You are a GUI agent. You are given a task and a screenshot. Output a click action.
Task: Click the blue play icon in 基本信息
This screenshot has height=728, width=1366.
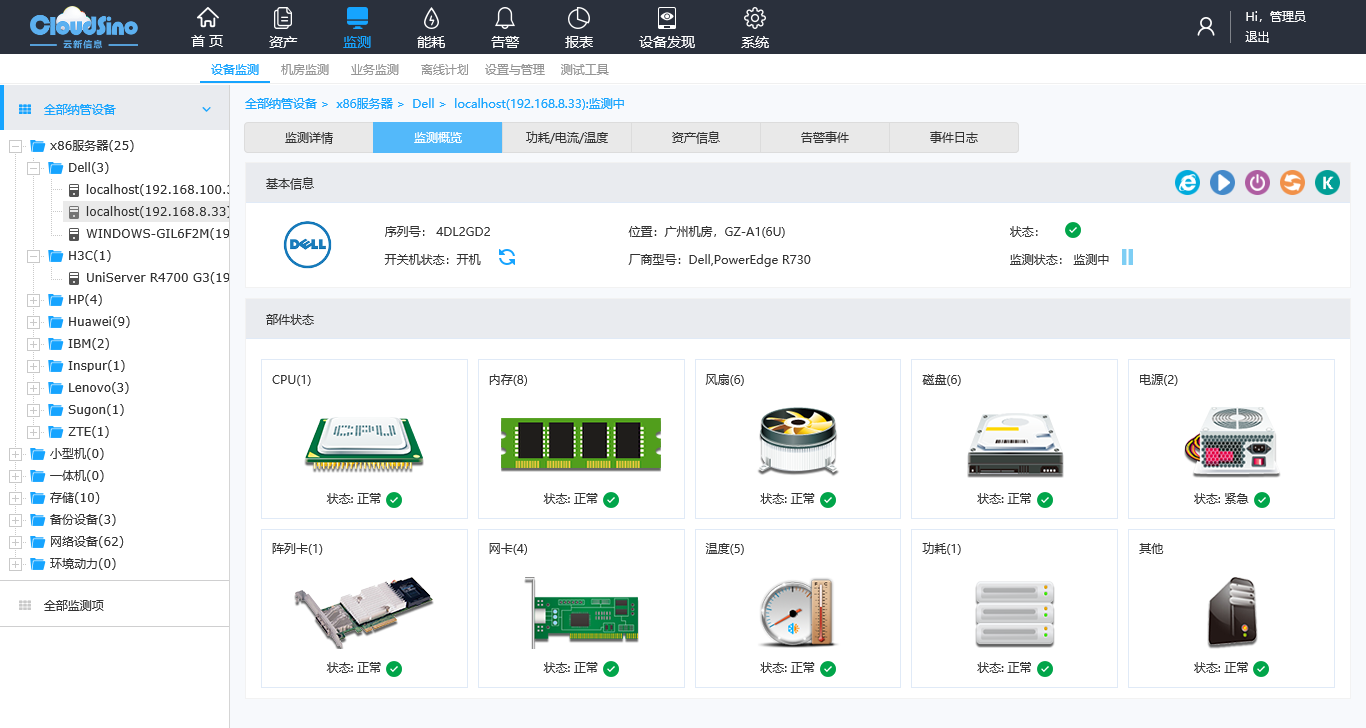coord(1222,182)
